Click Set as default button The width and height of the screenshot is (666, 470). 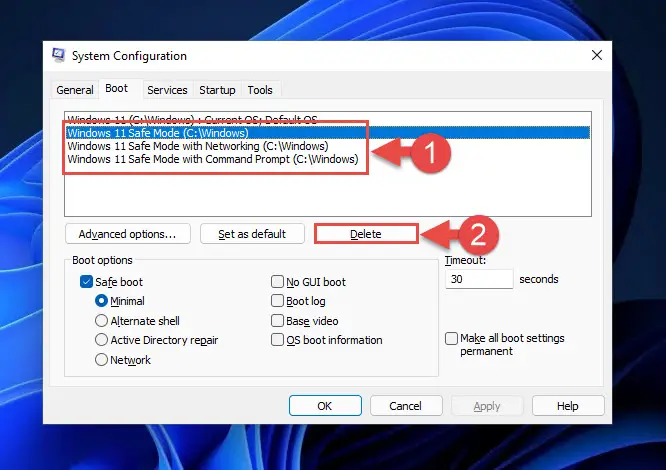pos(252,234)
